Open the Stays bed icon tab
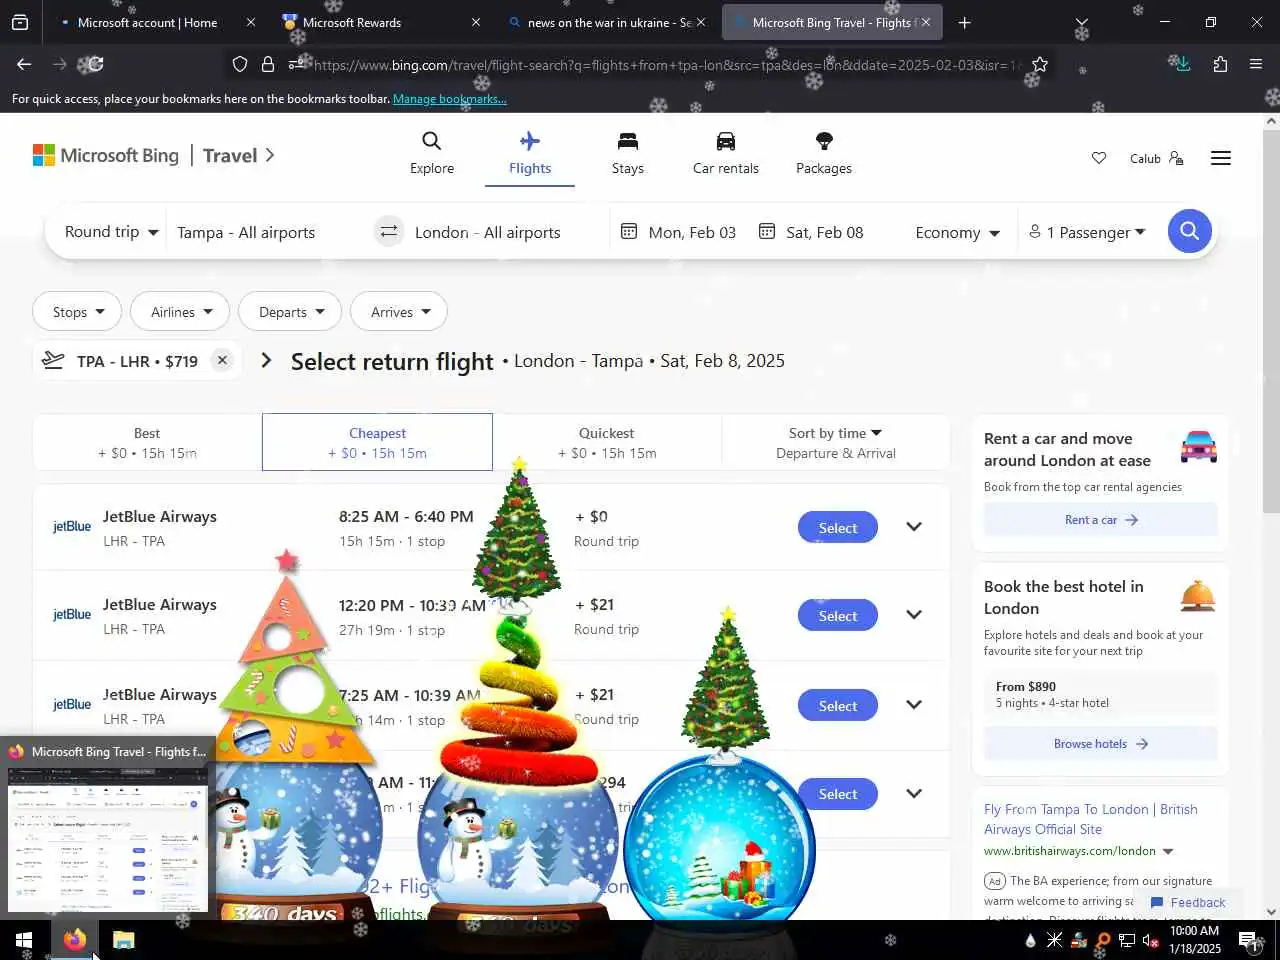Image resolution: width=1280 pixels, height=960 pixels. point(627,153)
